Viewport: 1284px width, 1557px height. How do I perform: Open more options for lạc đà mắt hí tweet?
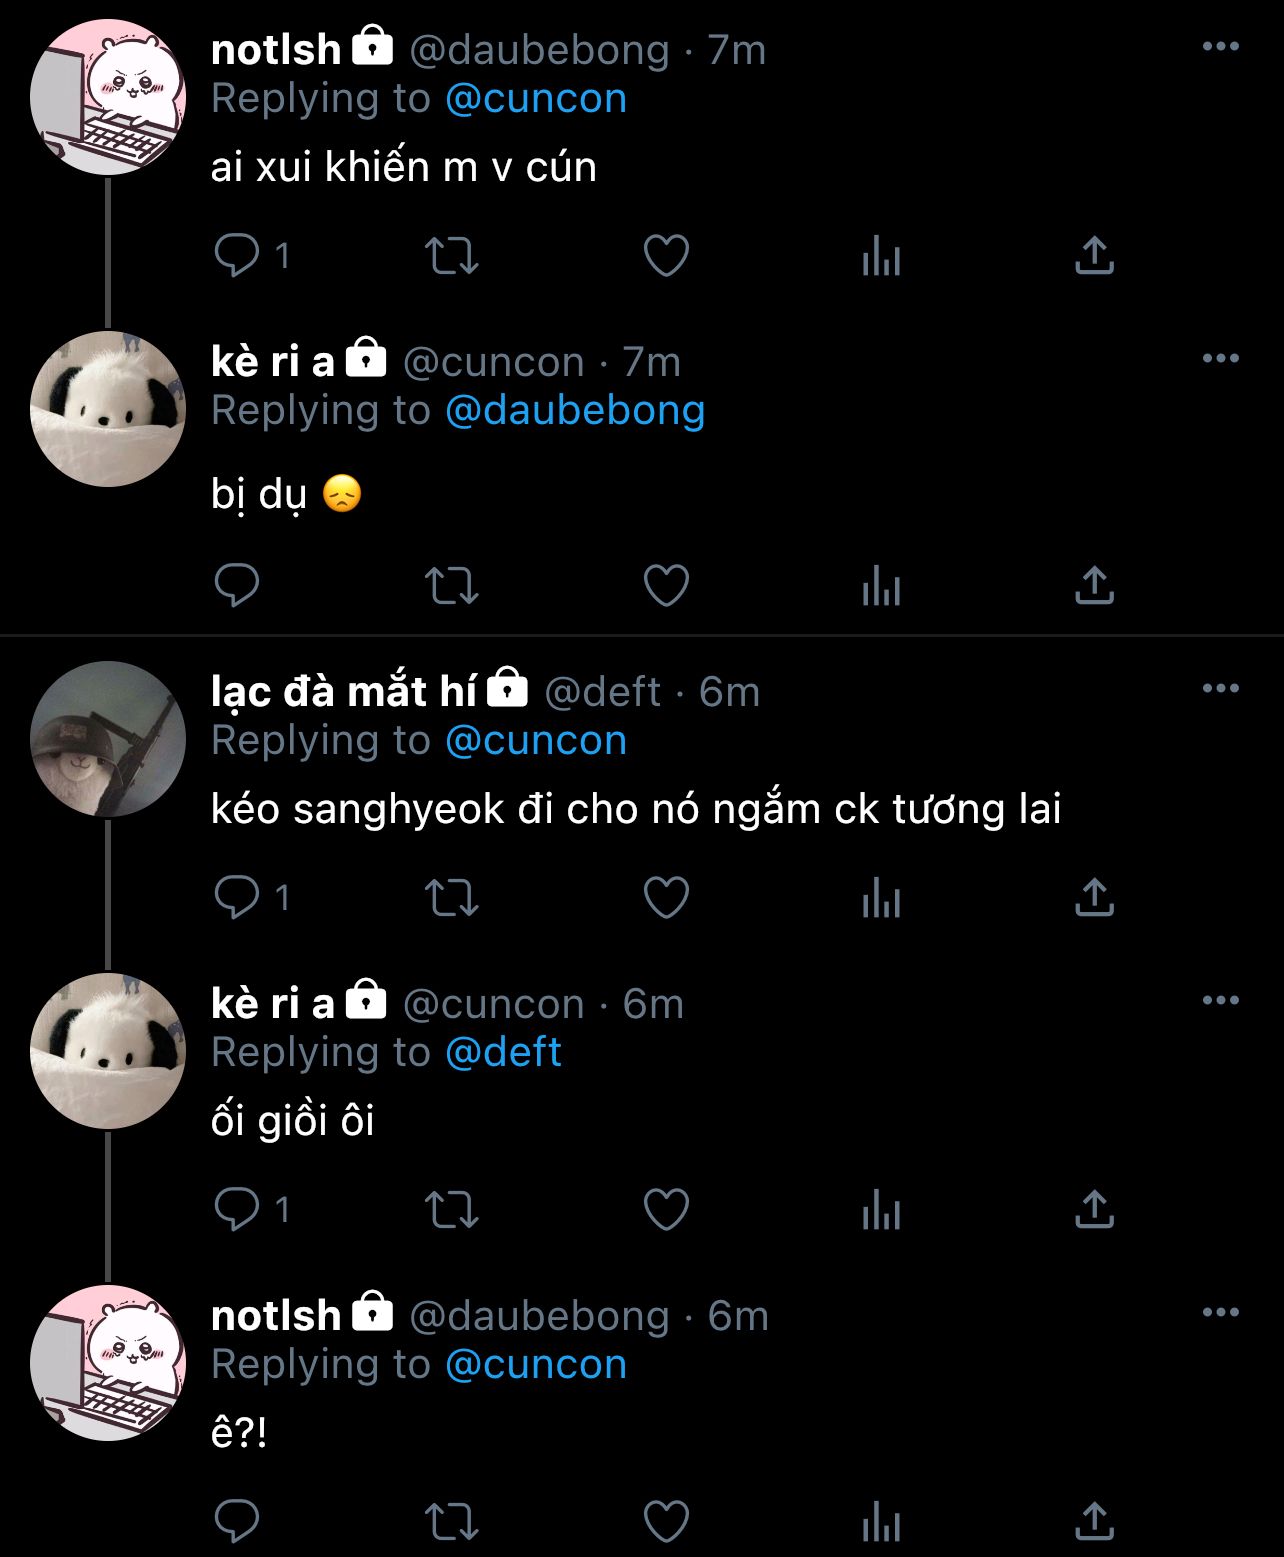pos(1221,688)
